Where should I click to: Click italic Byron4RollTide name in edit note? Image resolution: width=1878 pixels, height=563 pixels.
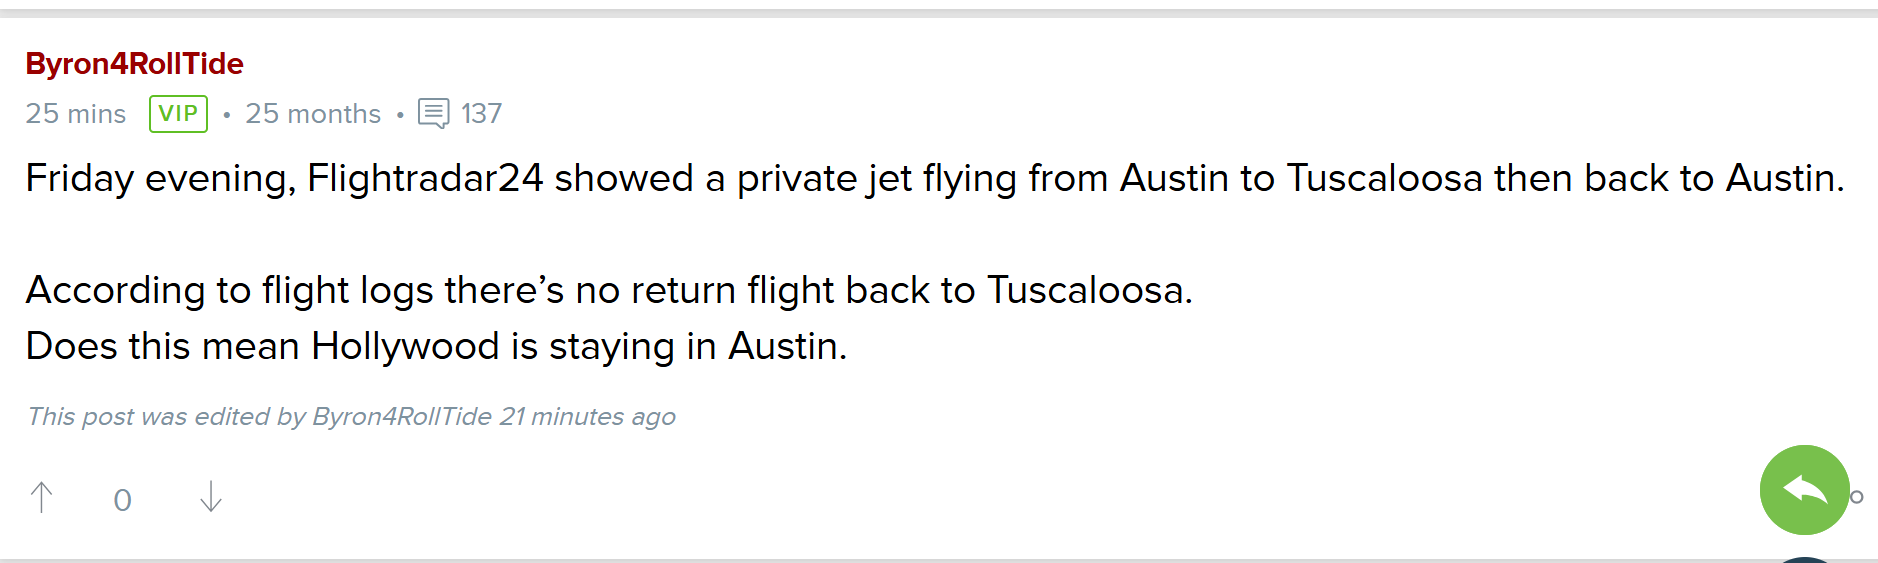pos(402,417)
